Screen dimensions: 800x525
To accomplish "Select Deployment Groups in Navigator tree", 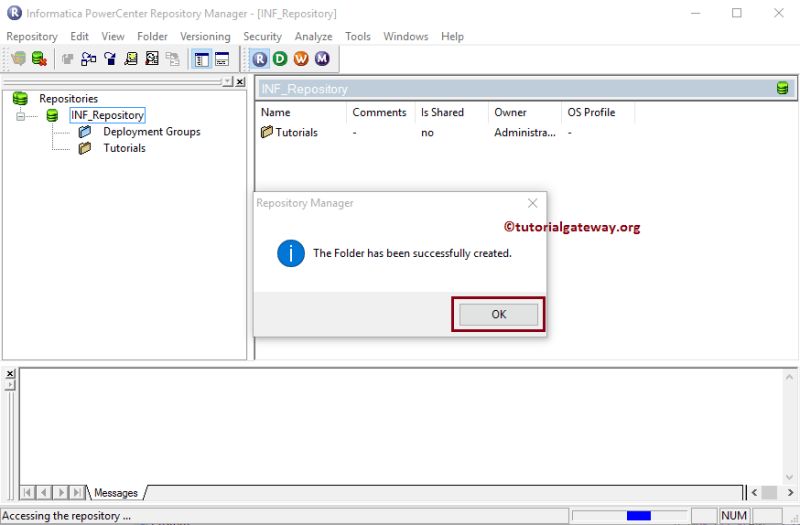I will pyautogui.click(x=152, y=132).
